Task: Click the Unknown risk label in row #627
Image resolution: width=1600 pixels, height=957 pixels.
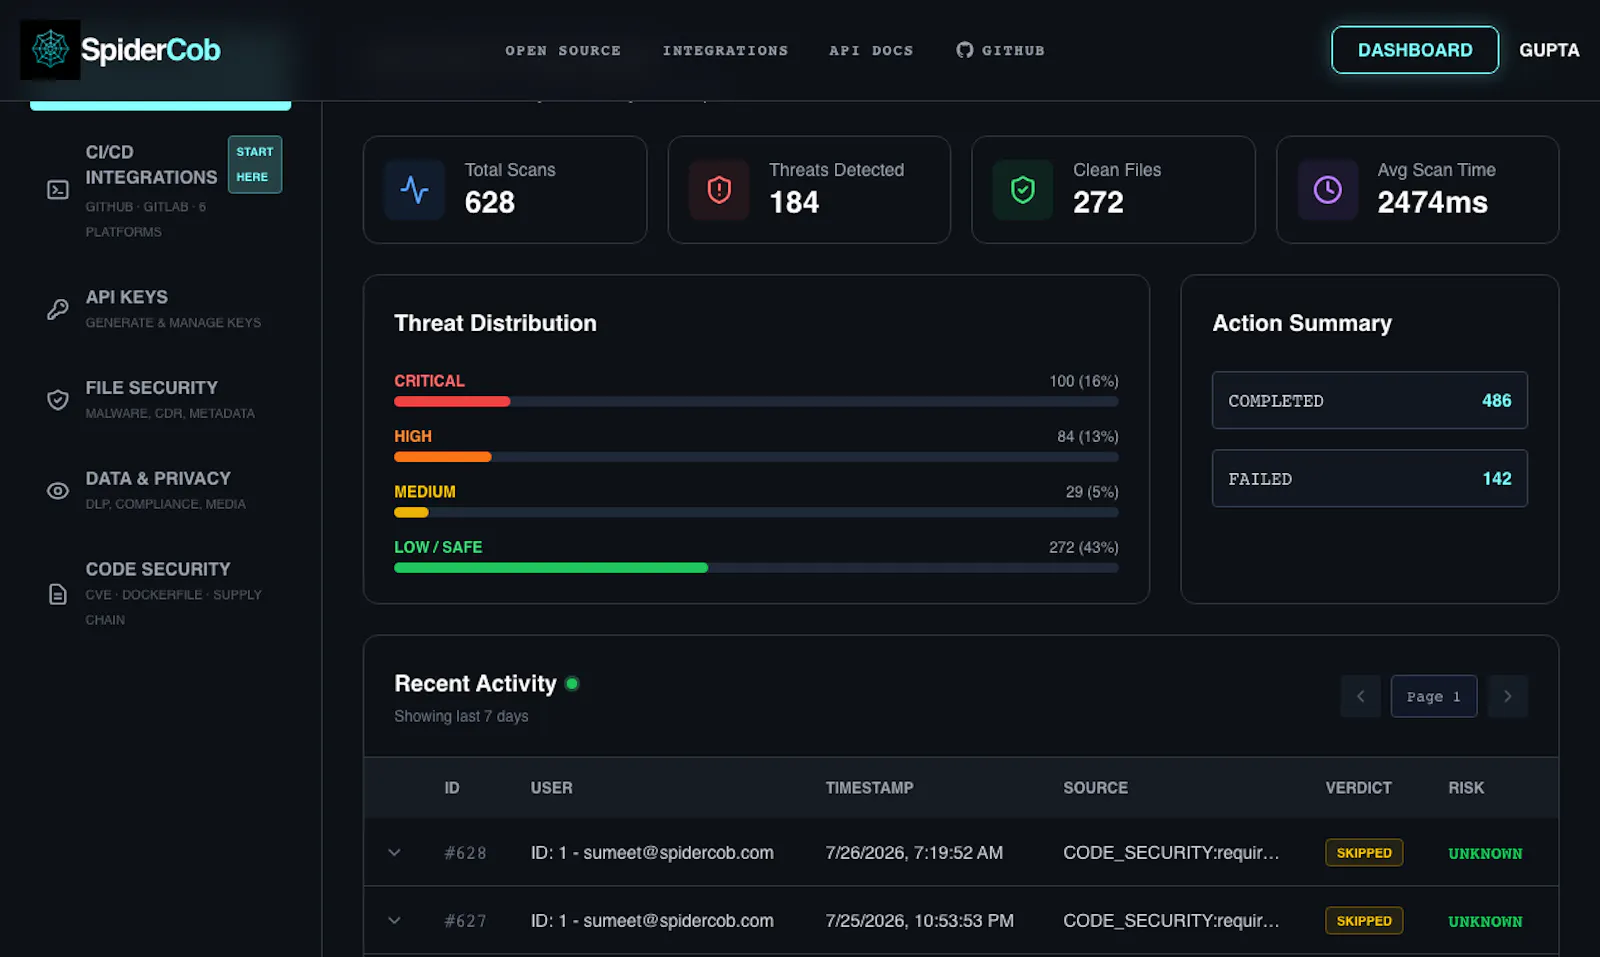Action: point(1485,922)
